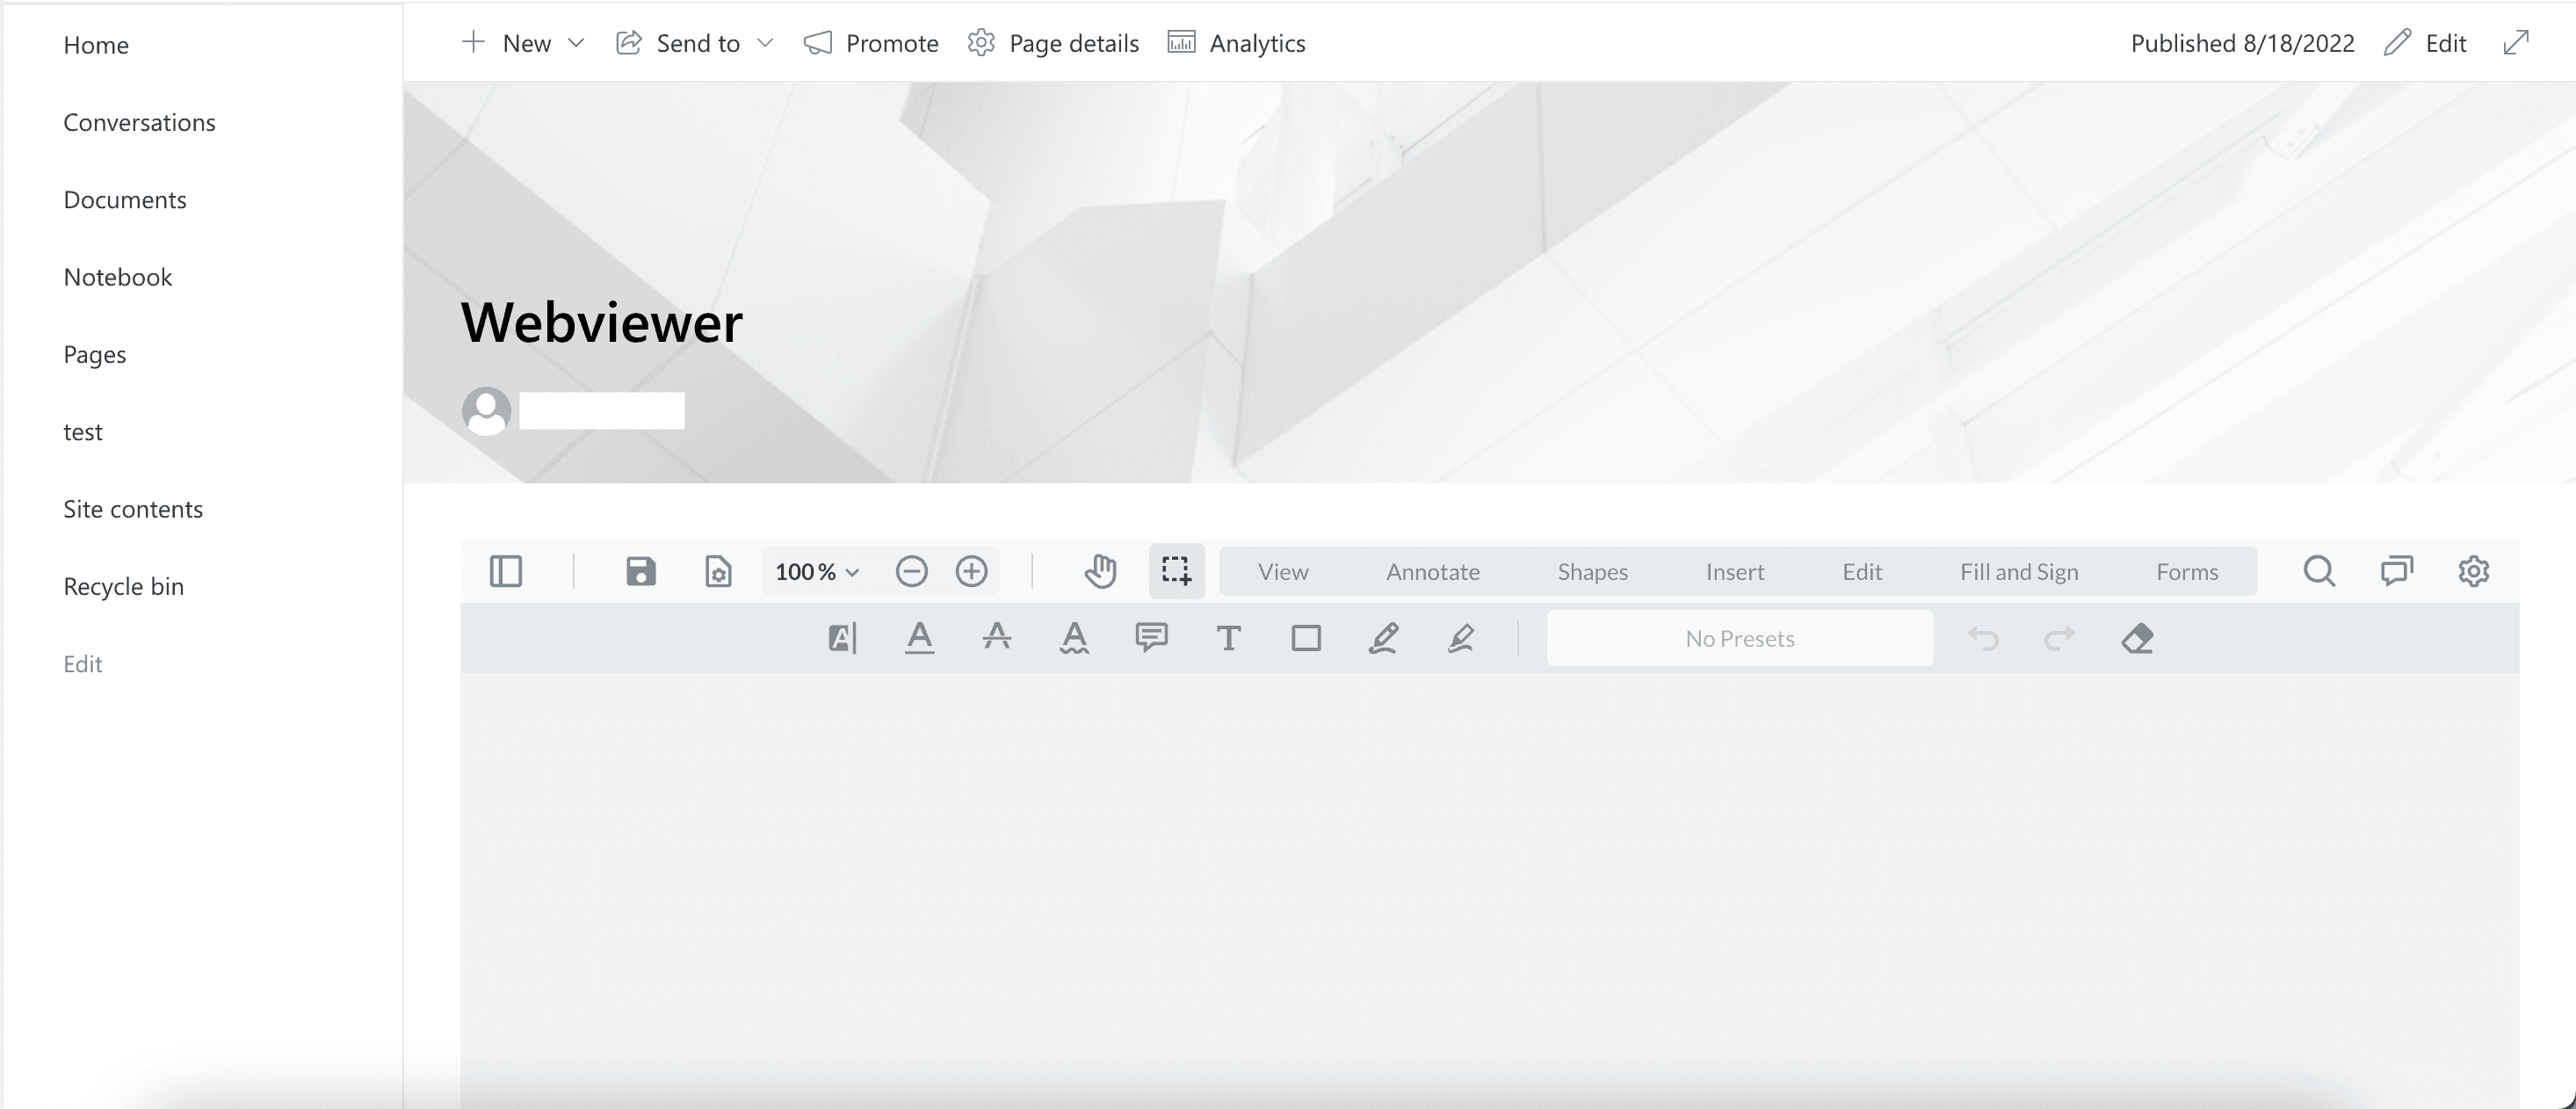Open document settings file icon
The width and height of the screenshot is (2576, 1109).
tap(718, 571)
